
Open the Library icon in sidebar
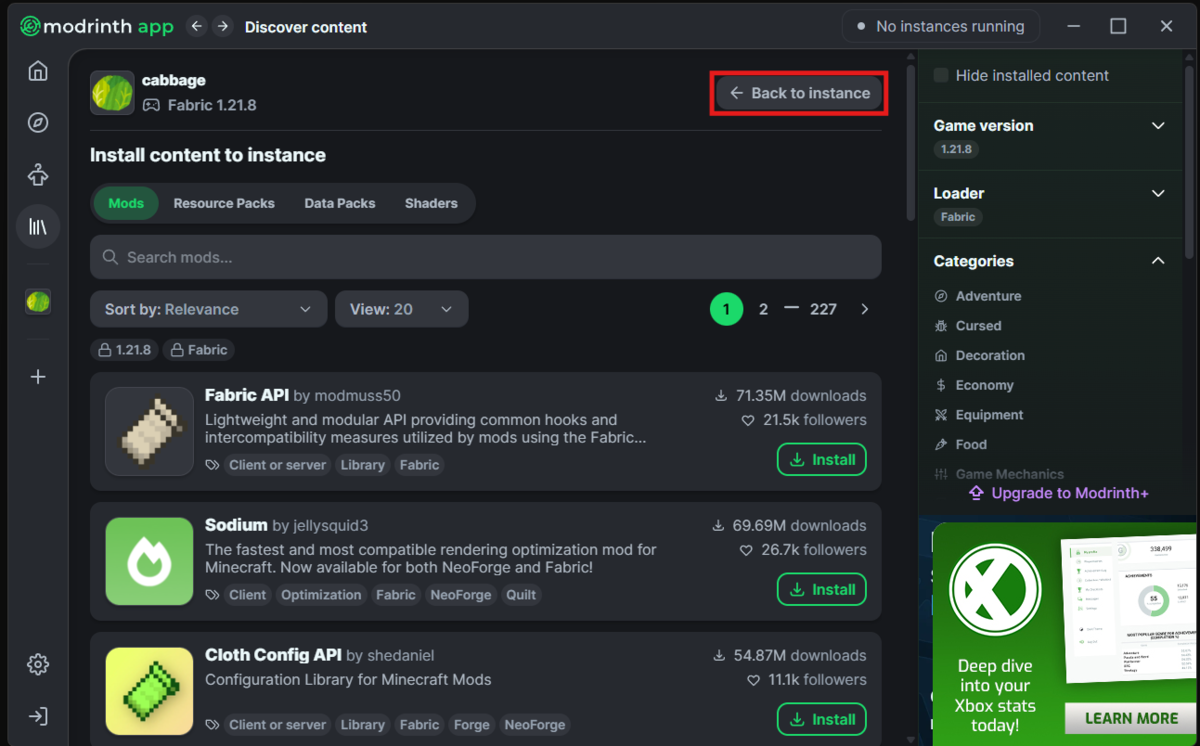[x=38, y=227]
